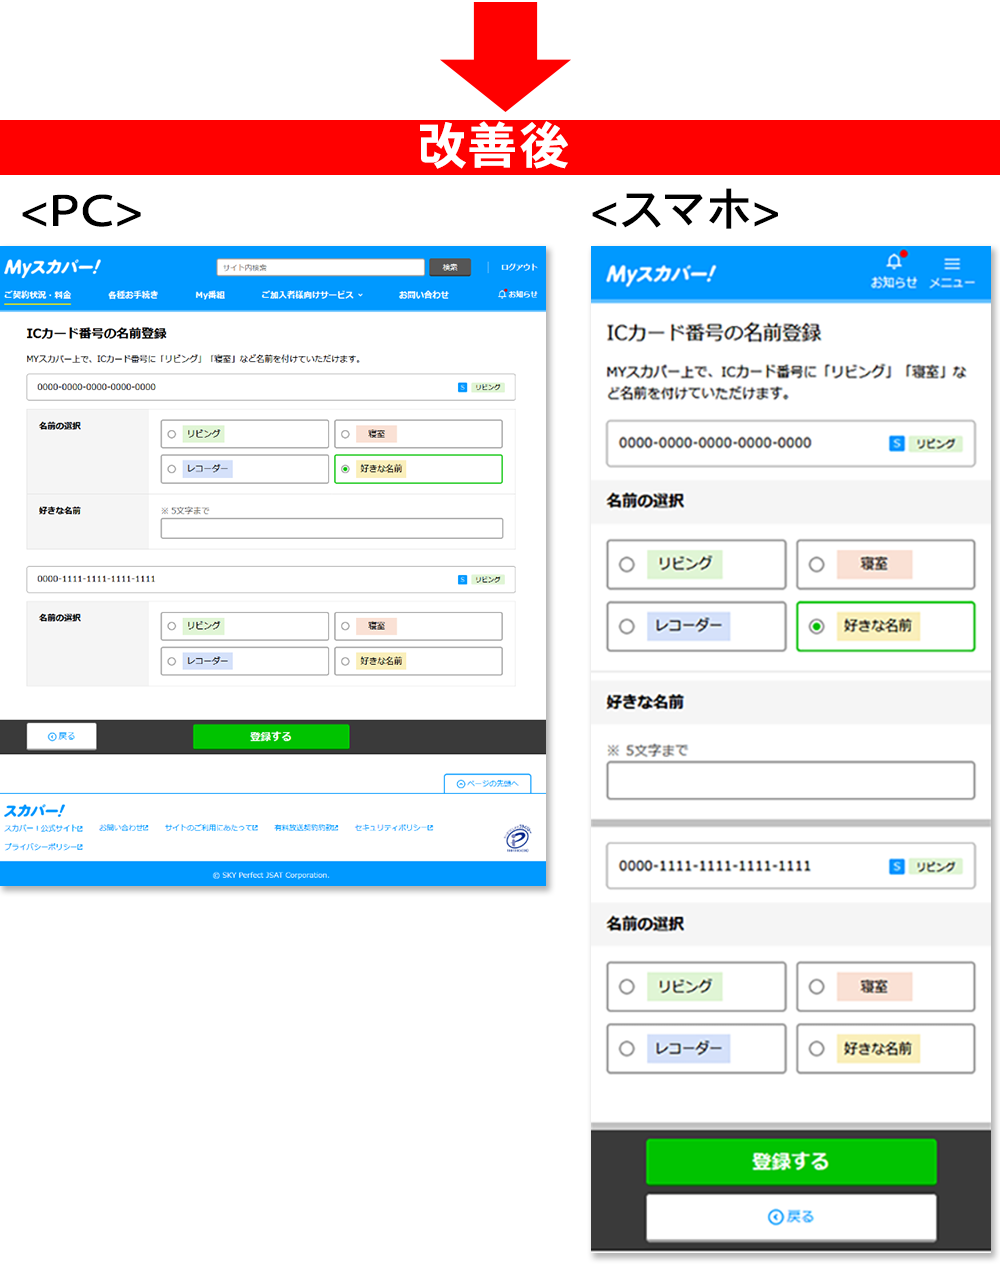Tap smartphone card number 0000-1111-1111-1111-1111

pyautogui.click(x=715, y=866)
